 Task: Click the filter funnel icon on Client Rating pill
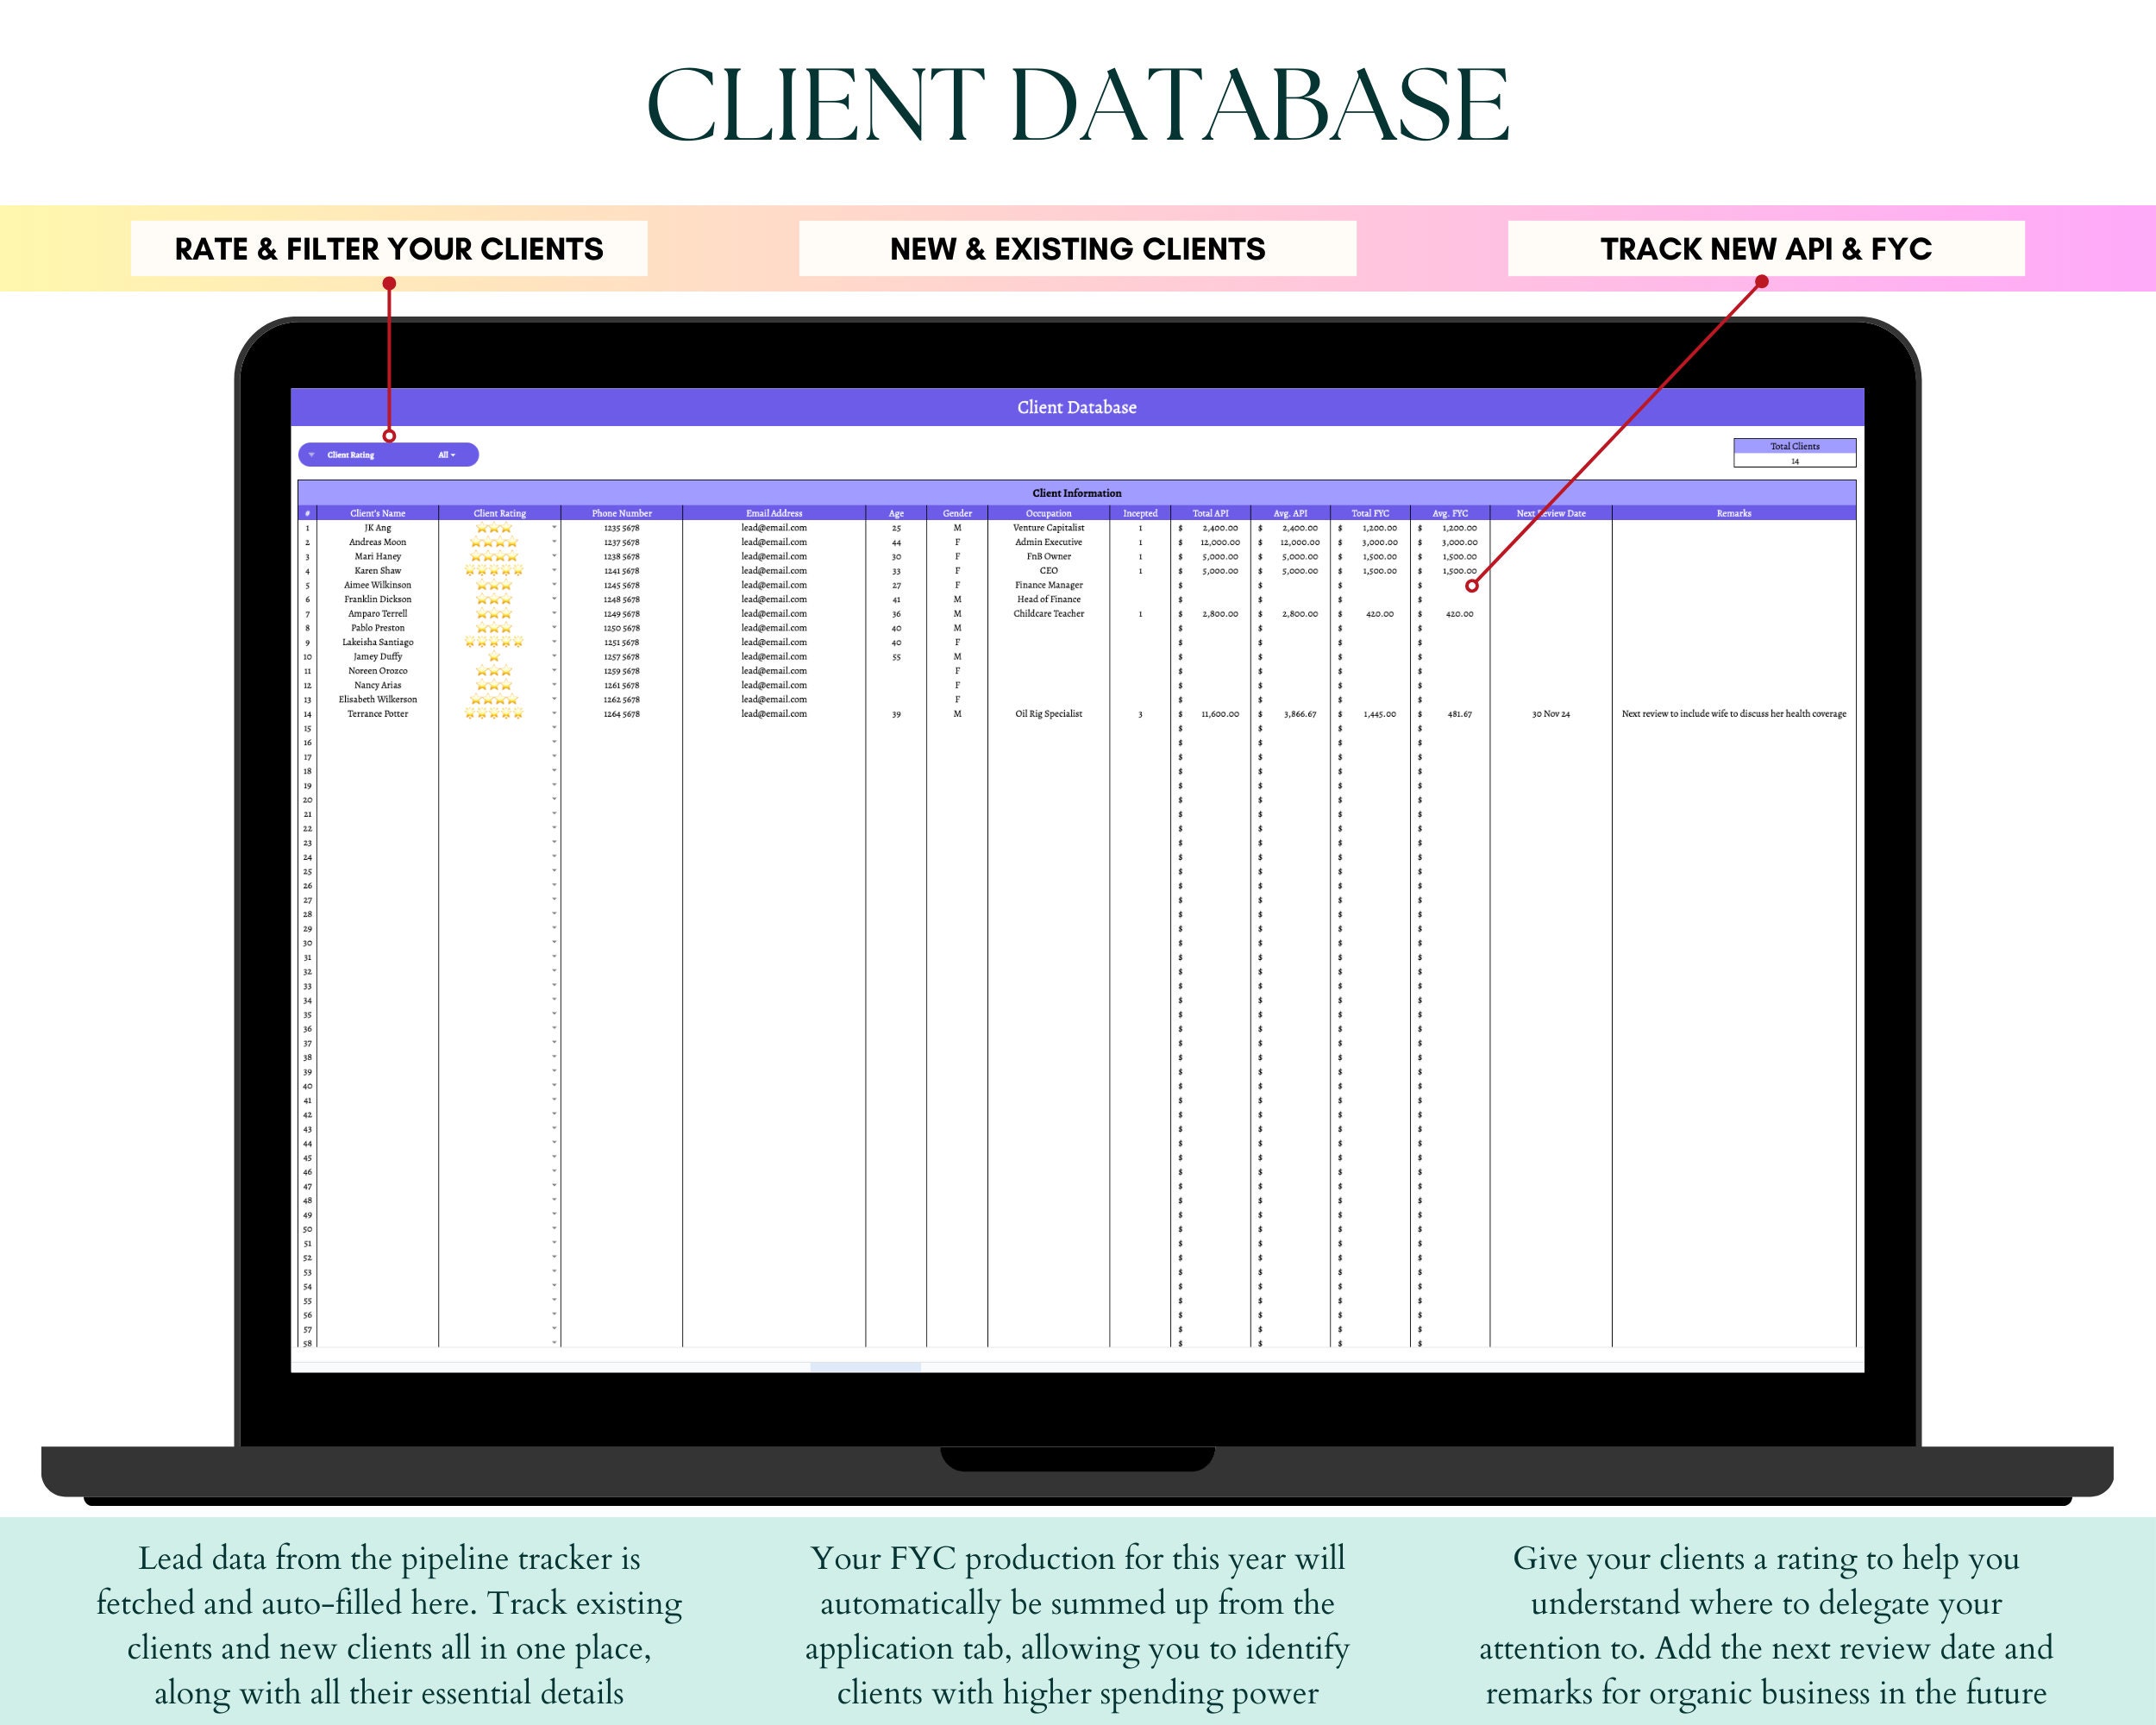(x=311, y=456)
